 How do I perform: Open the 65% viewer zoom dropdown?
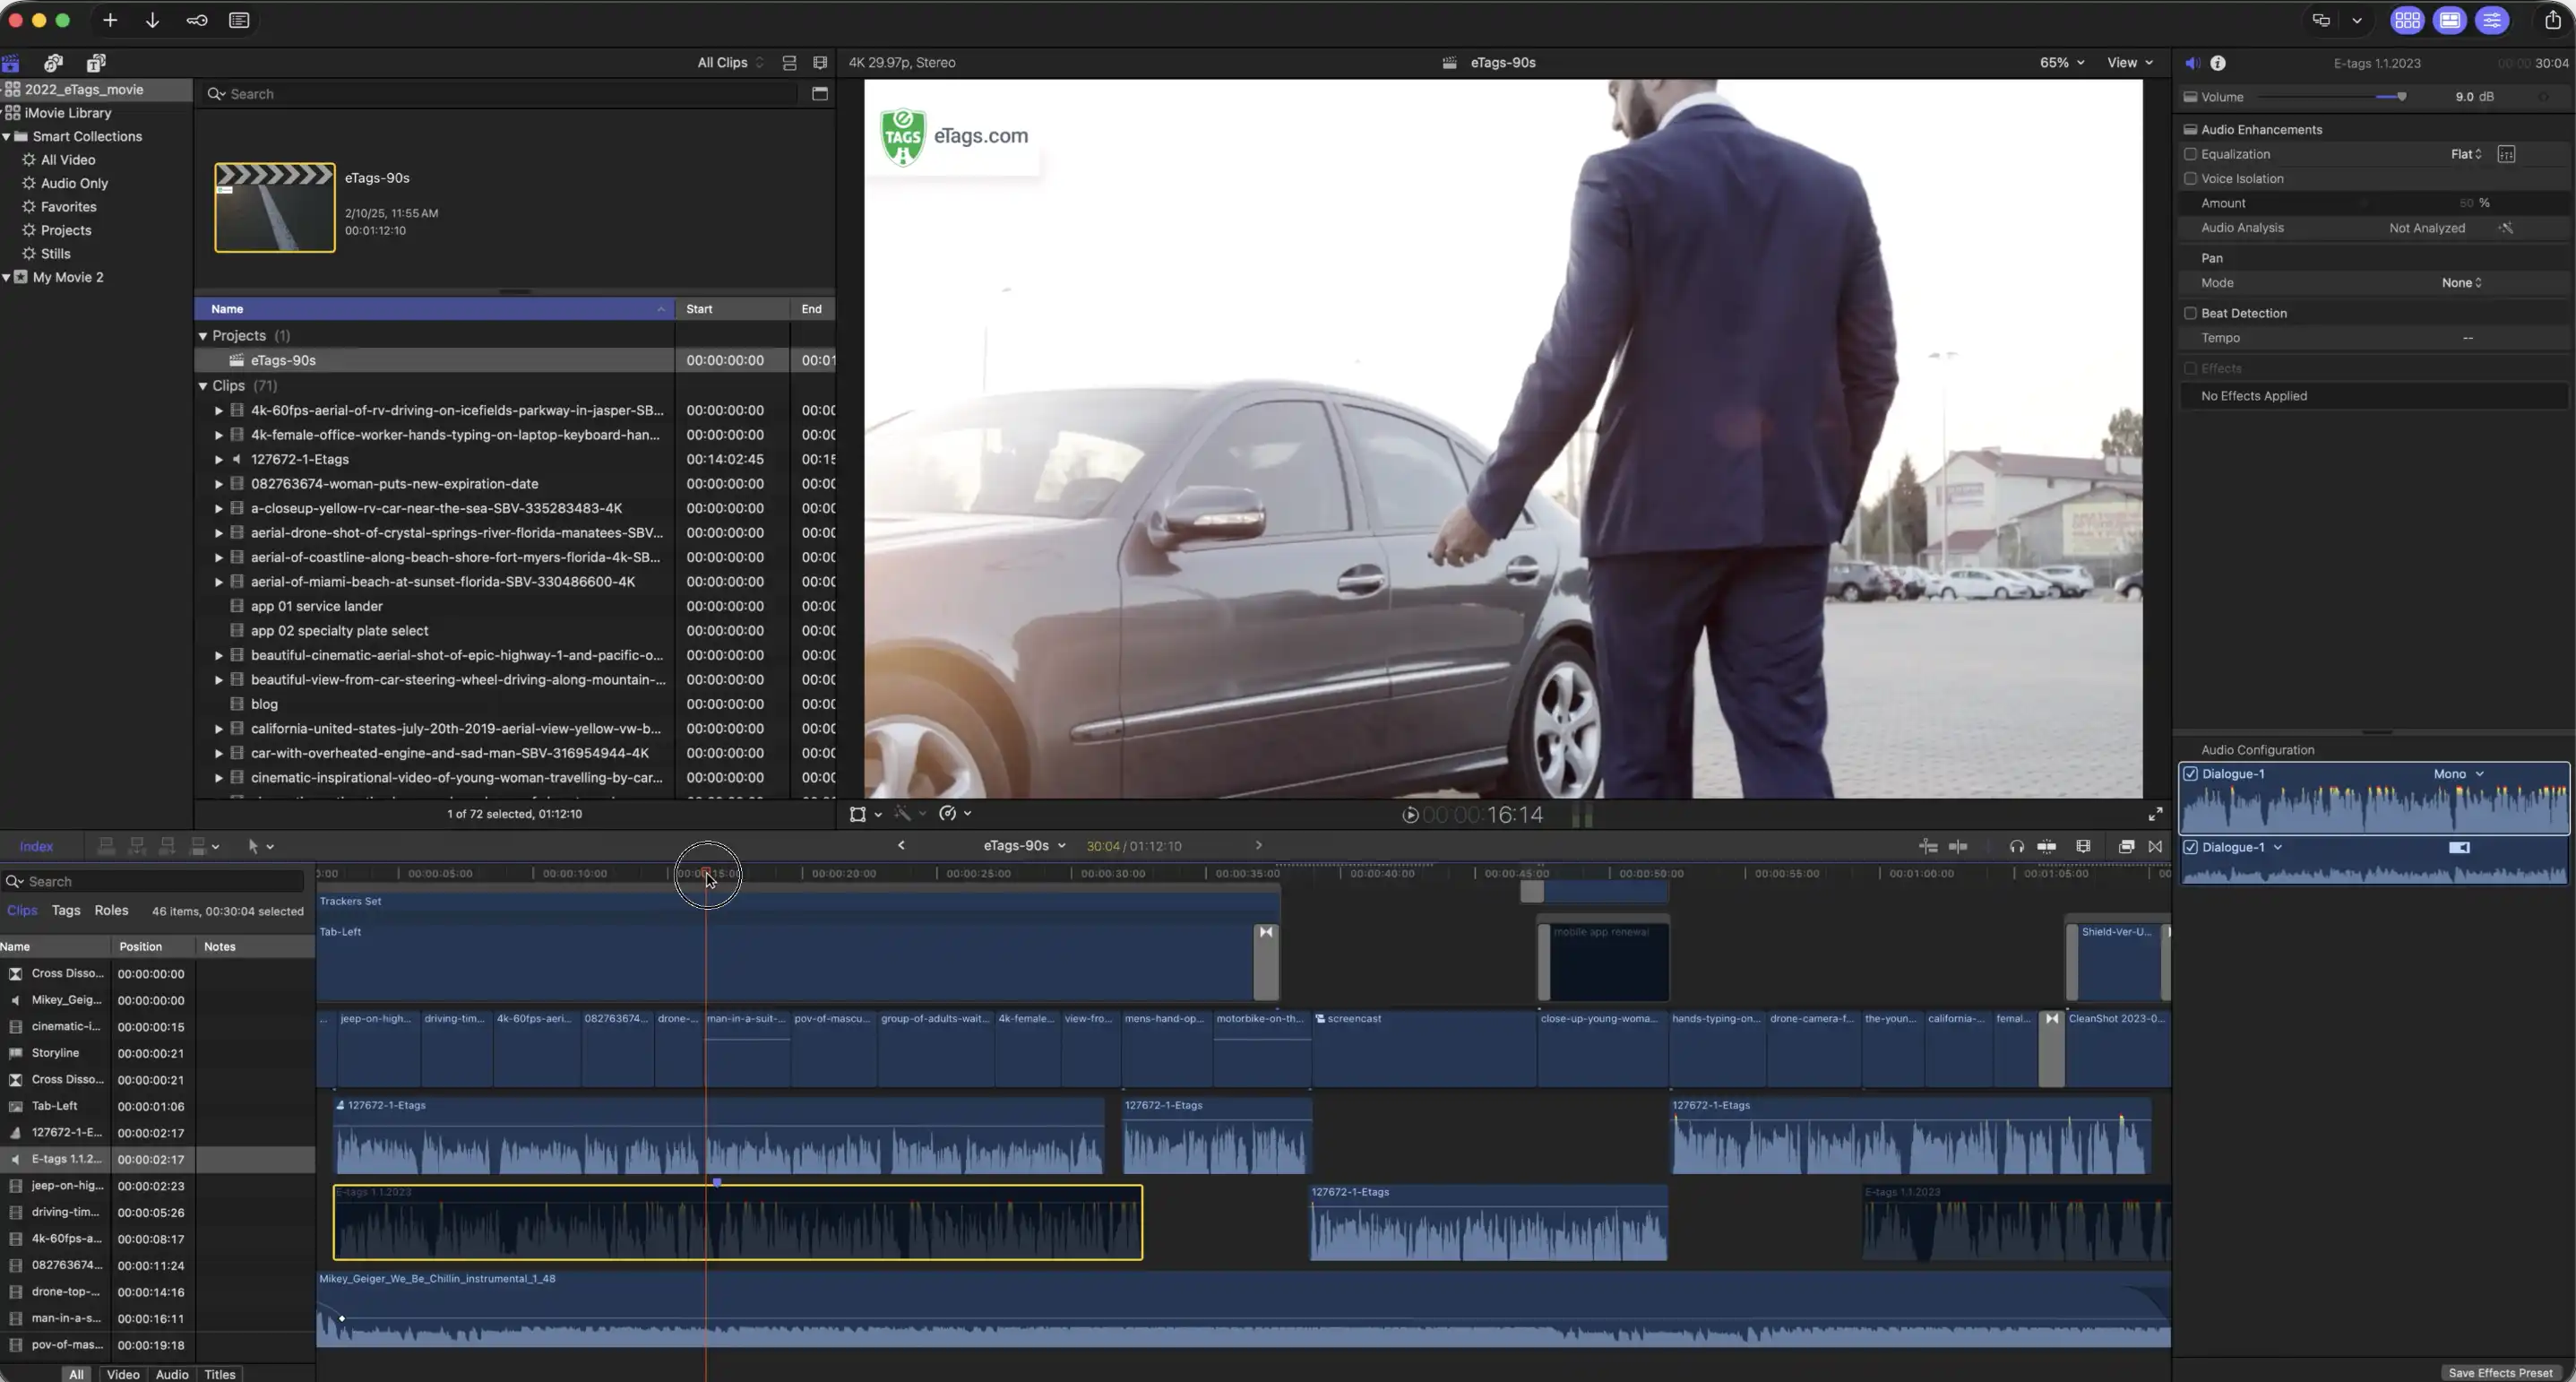click(x=2062, y=63)
